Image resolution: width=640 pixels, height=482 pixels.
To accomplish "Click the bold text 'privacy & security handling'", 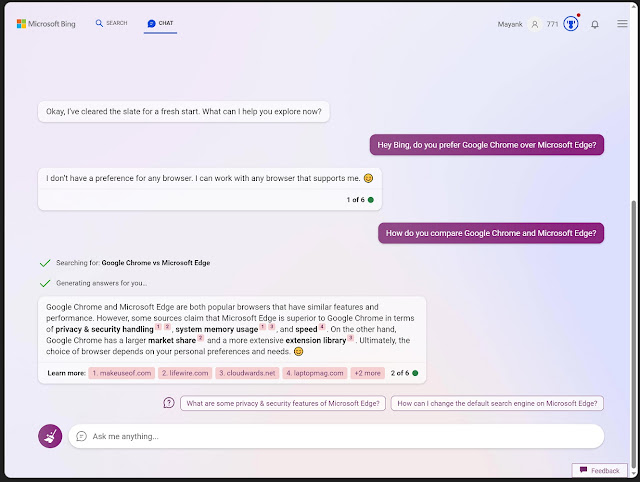I will coord(104,329).
